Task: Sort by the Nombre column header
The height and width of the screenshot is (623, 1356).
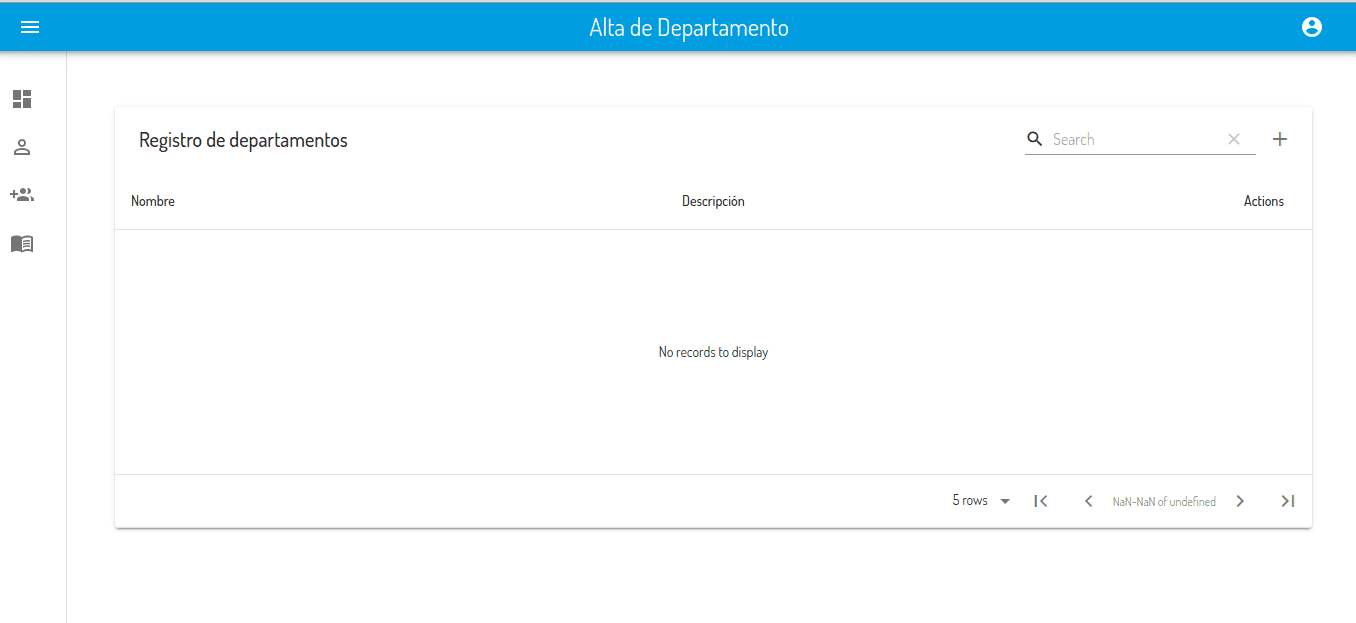Action: pos(153,201)
